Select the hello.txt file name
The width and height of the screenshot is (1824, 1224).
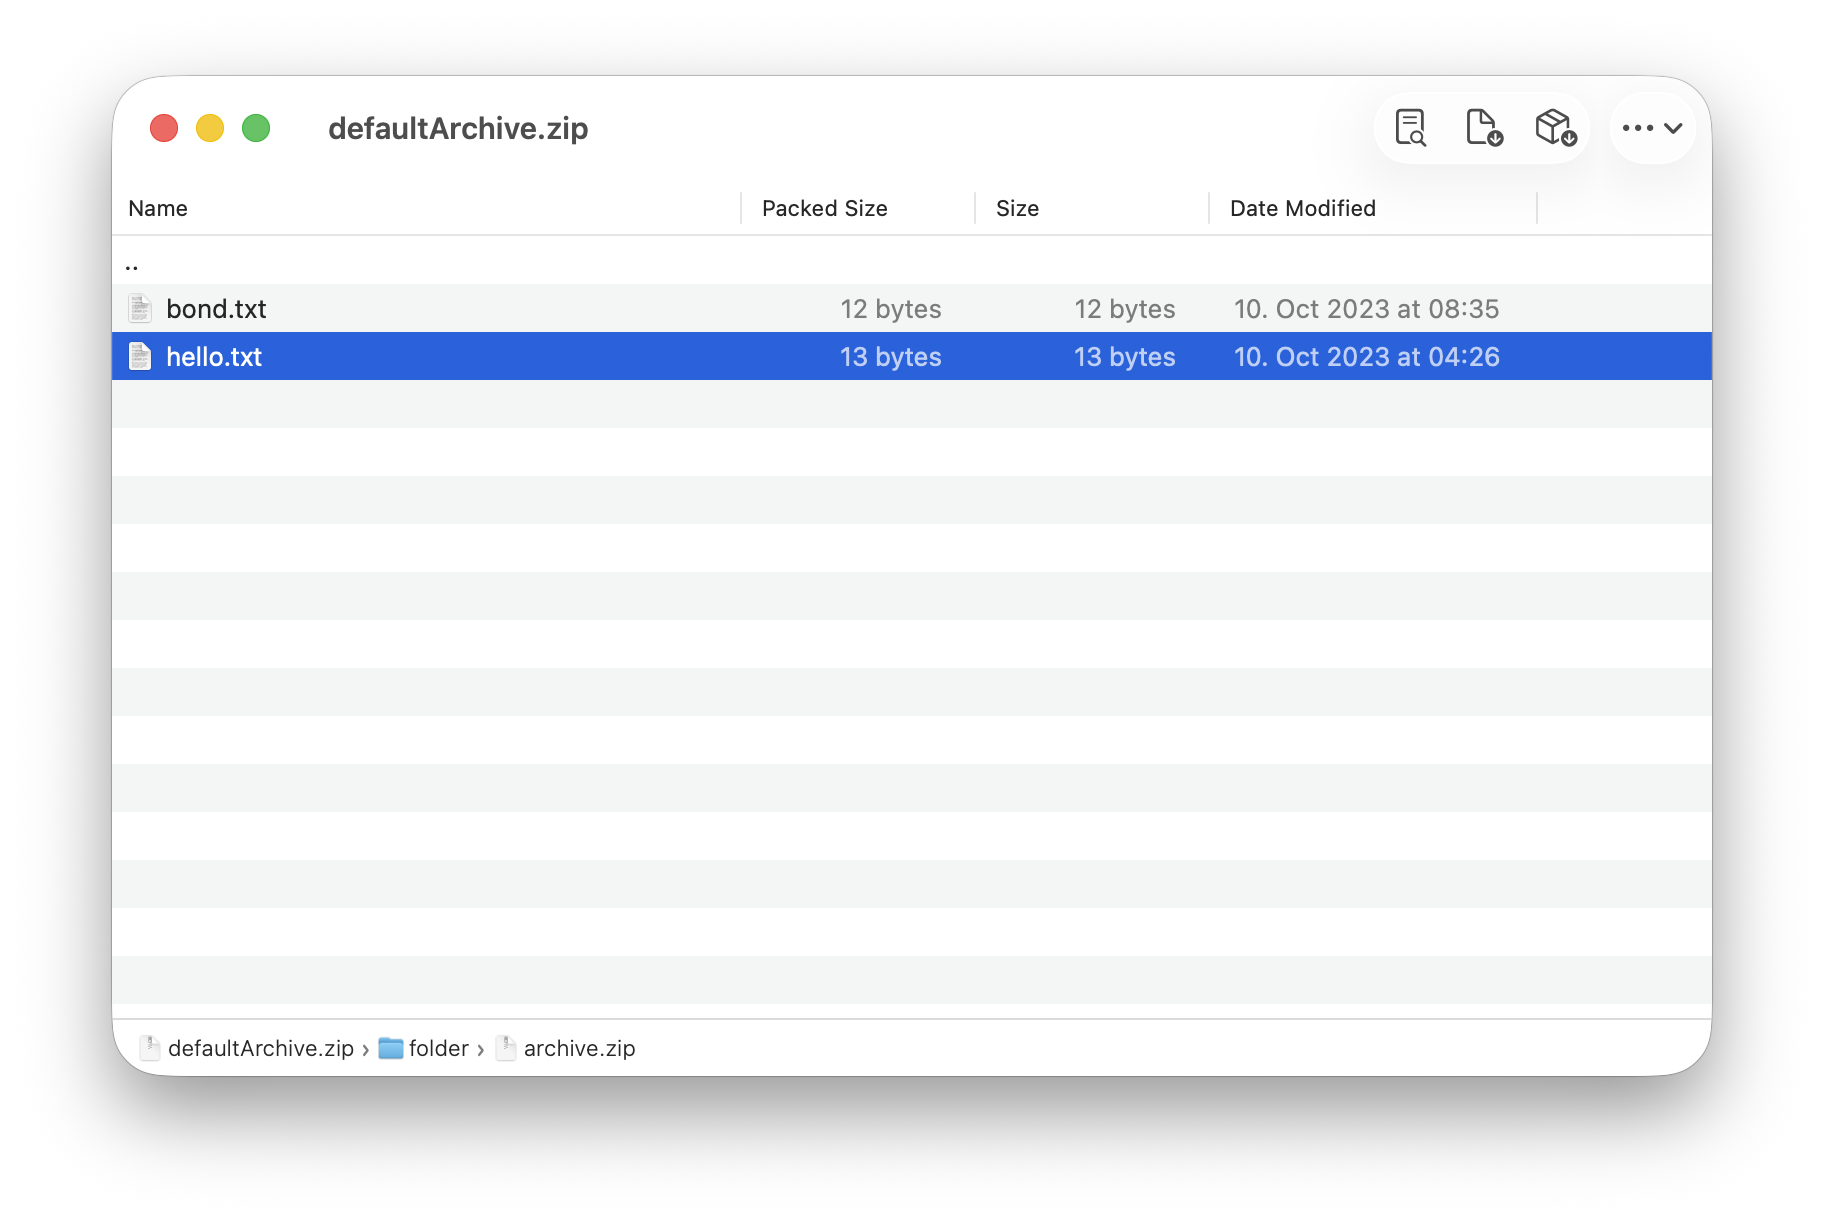tap(214, 357)
